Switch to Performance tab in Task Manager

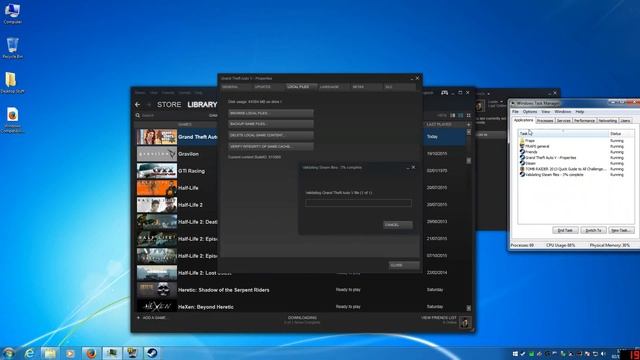point(584,121)
